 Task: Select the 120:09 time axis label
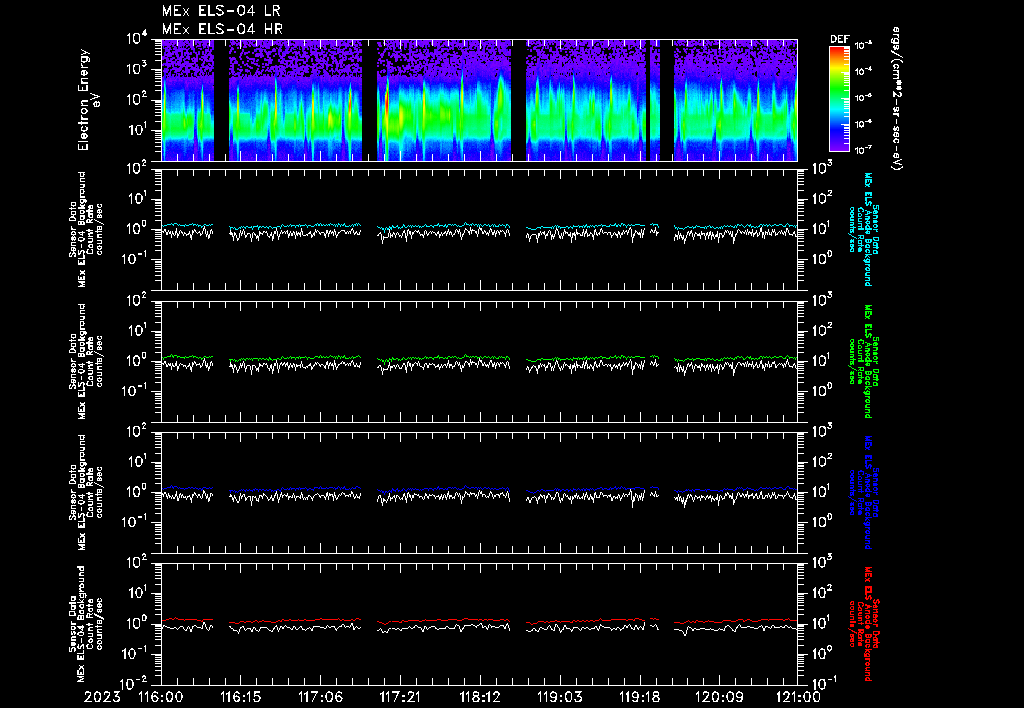[x=720, y=695]
